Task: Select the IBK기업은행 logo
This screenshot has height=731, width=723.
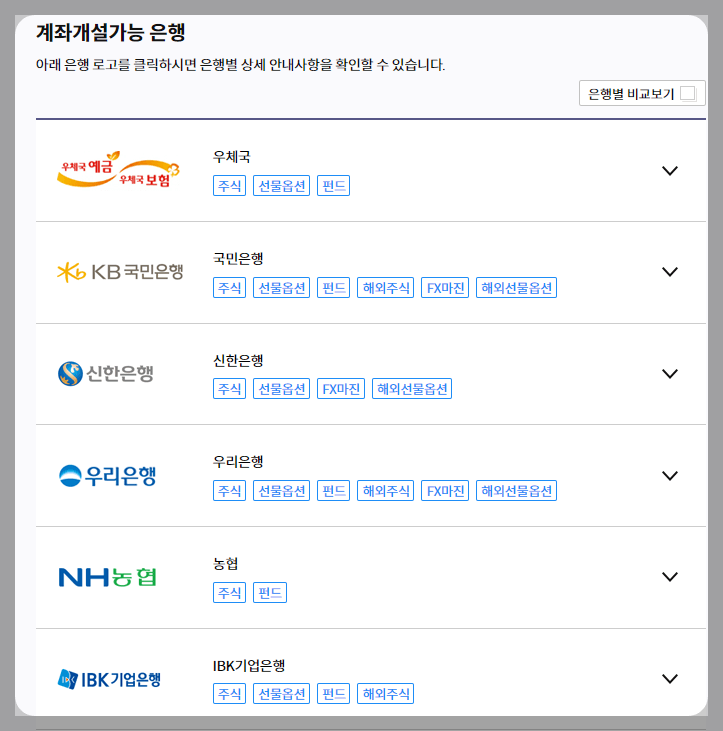Action: [x=109, y=679]
